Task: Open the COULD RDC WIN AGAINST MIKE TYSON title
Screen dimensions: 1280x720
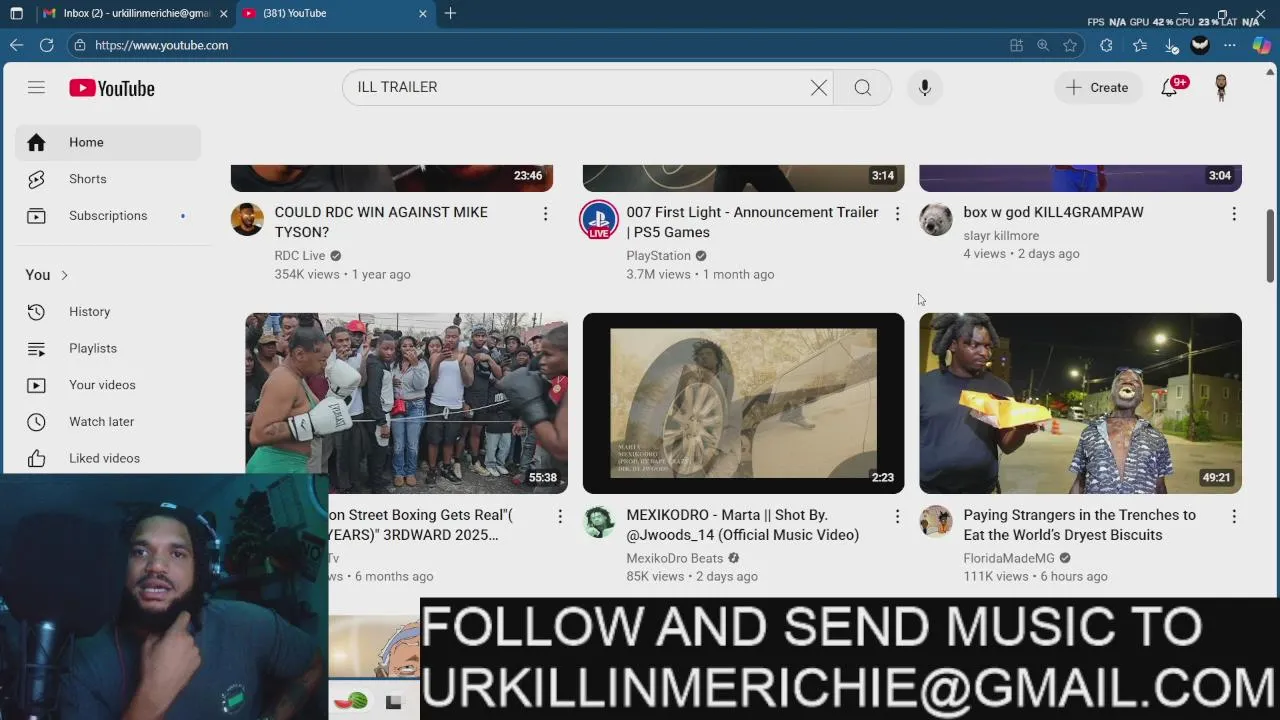Action: click(x=381, y=222)
